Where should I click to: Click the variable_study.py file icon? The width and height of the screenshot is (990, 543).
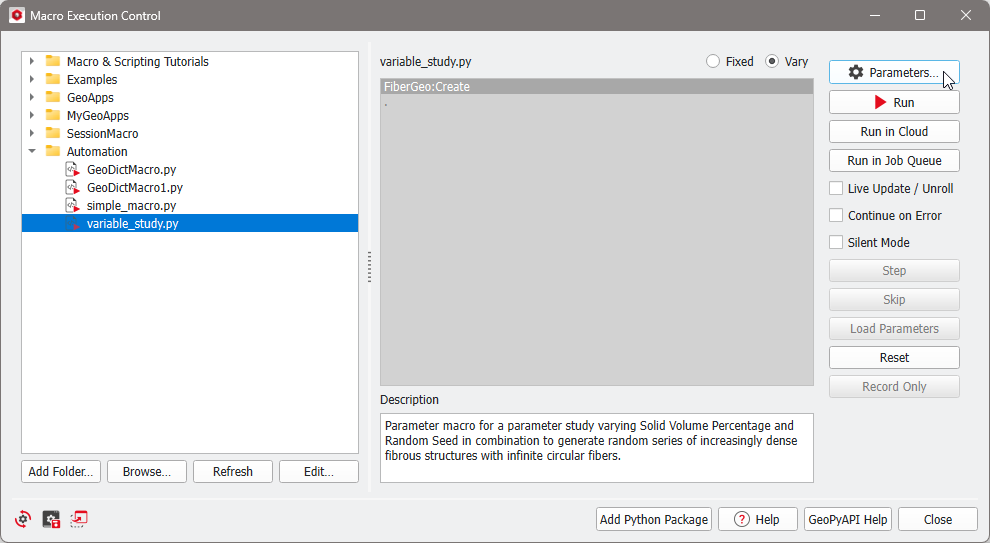click(x=73, y=224)
